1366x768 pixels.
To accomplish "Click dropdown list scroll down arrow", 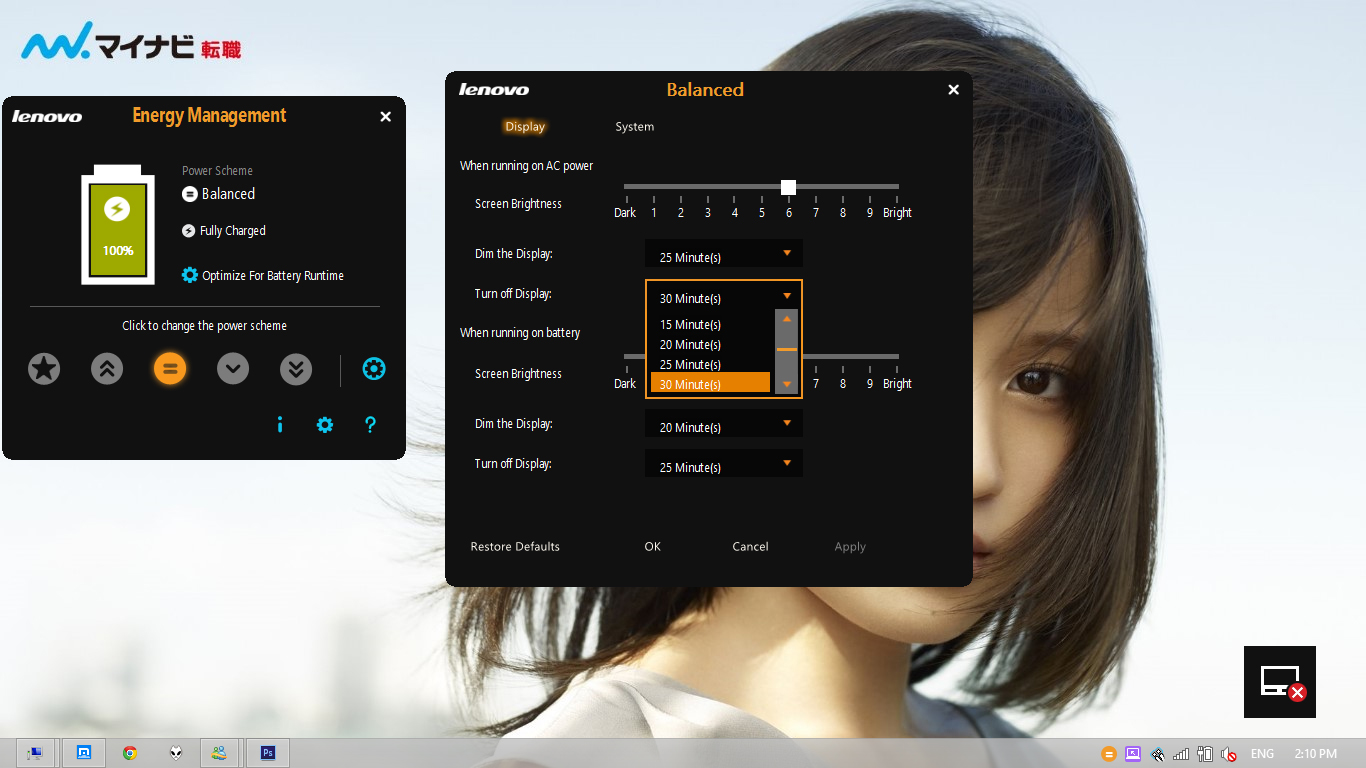I will point(787,385).
